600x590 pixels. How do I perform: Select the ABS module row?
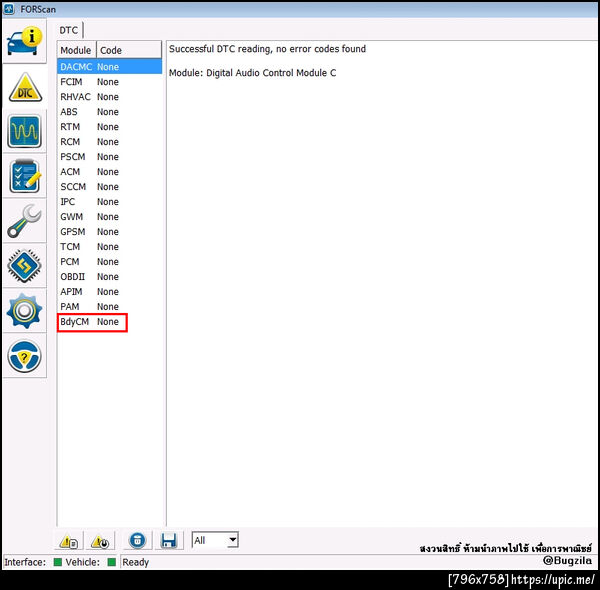(x=109, y=112)
